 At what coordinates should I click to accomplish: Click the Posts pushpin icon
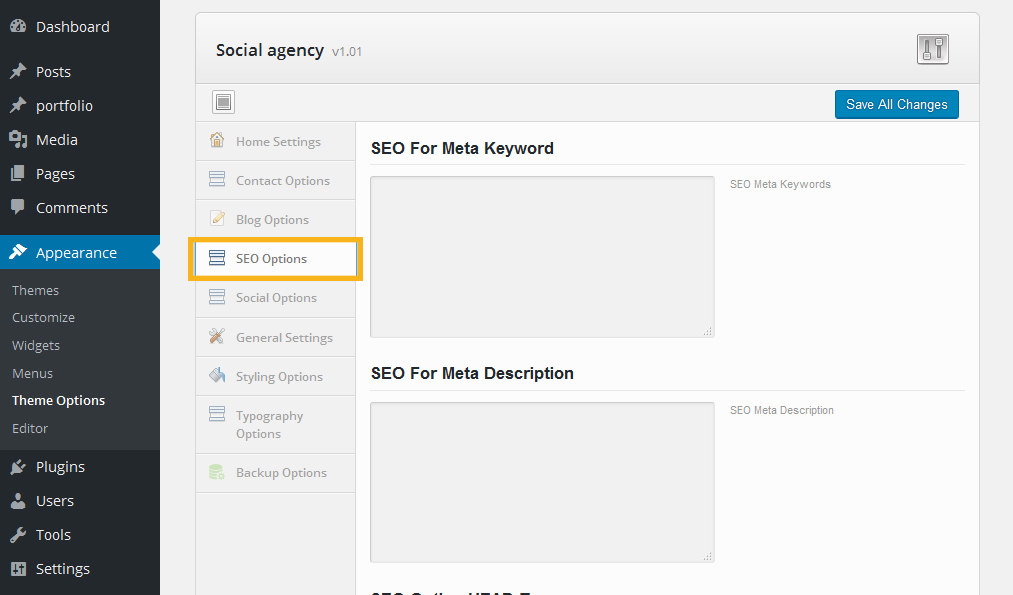click(x=18, y=71)
